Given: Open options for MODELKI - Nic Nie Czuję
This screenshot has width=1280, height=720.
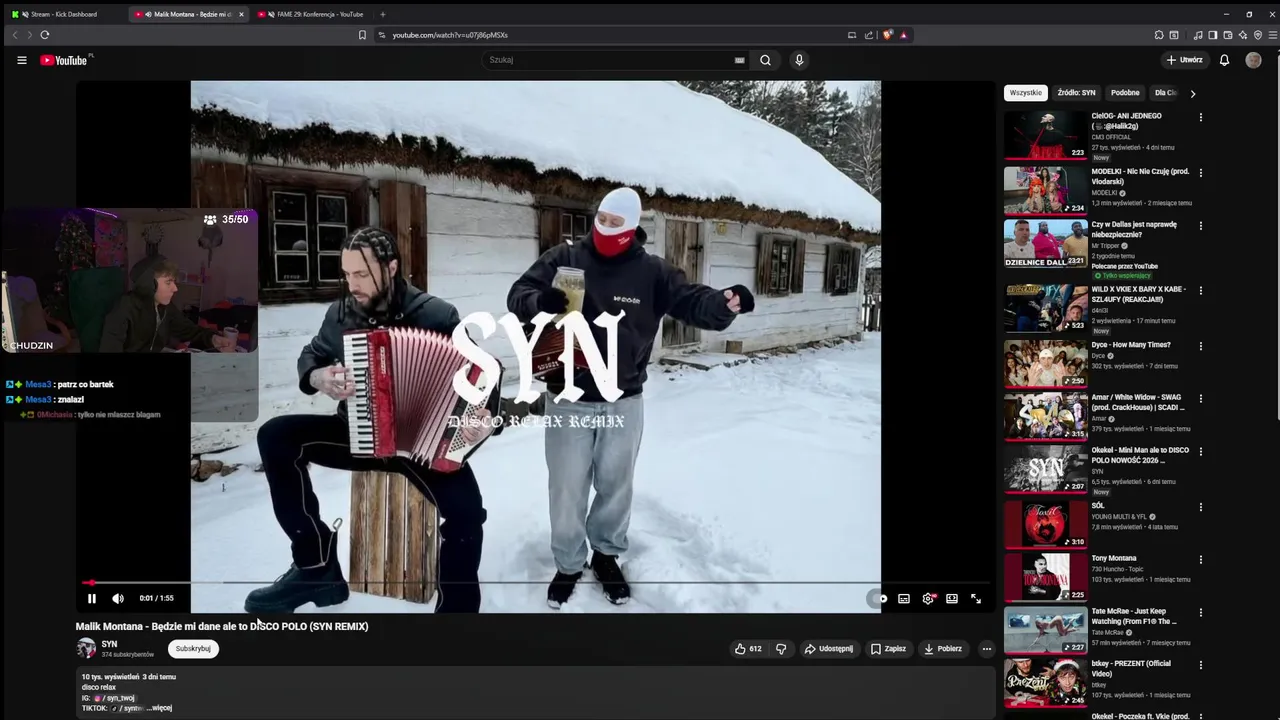Looking at the screenshot, I should pos(1200,173).
